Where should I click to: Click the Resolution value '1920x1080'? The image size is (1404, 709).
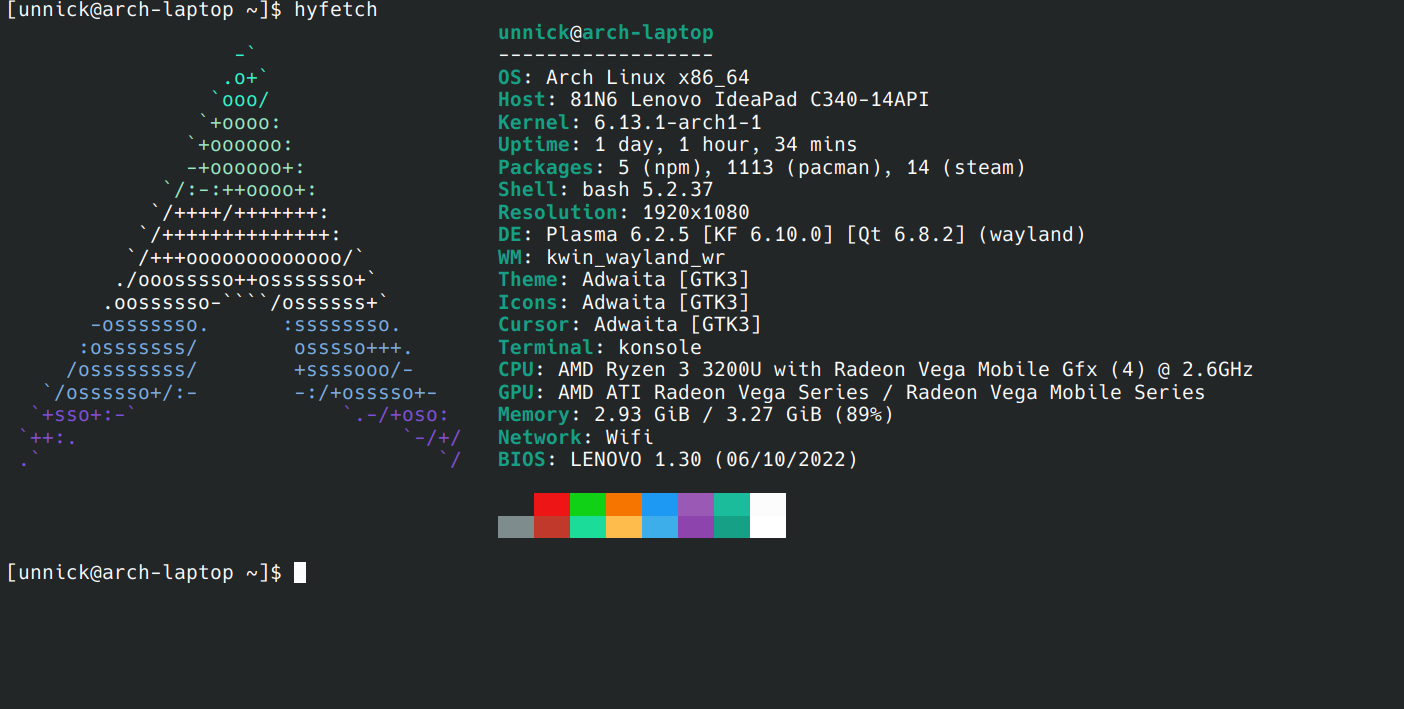point(695,213)
